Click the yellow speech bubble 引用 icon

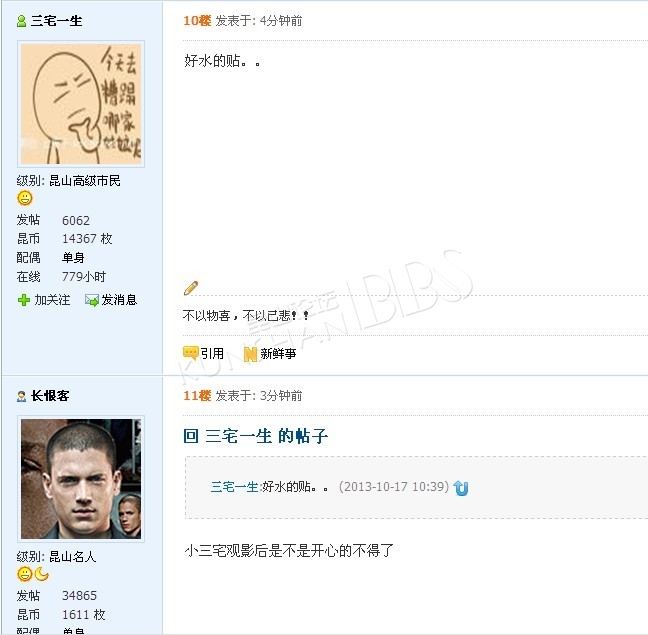[191, 354]
